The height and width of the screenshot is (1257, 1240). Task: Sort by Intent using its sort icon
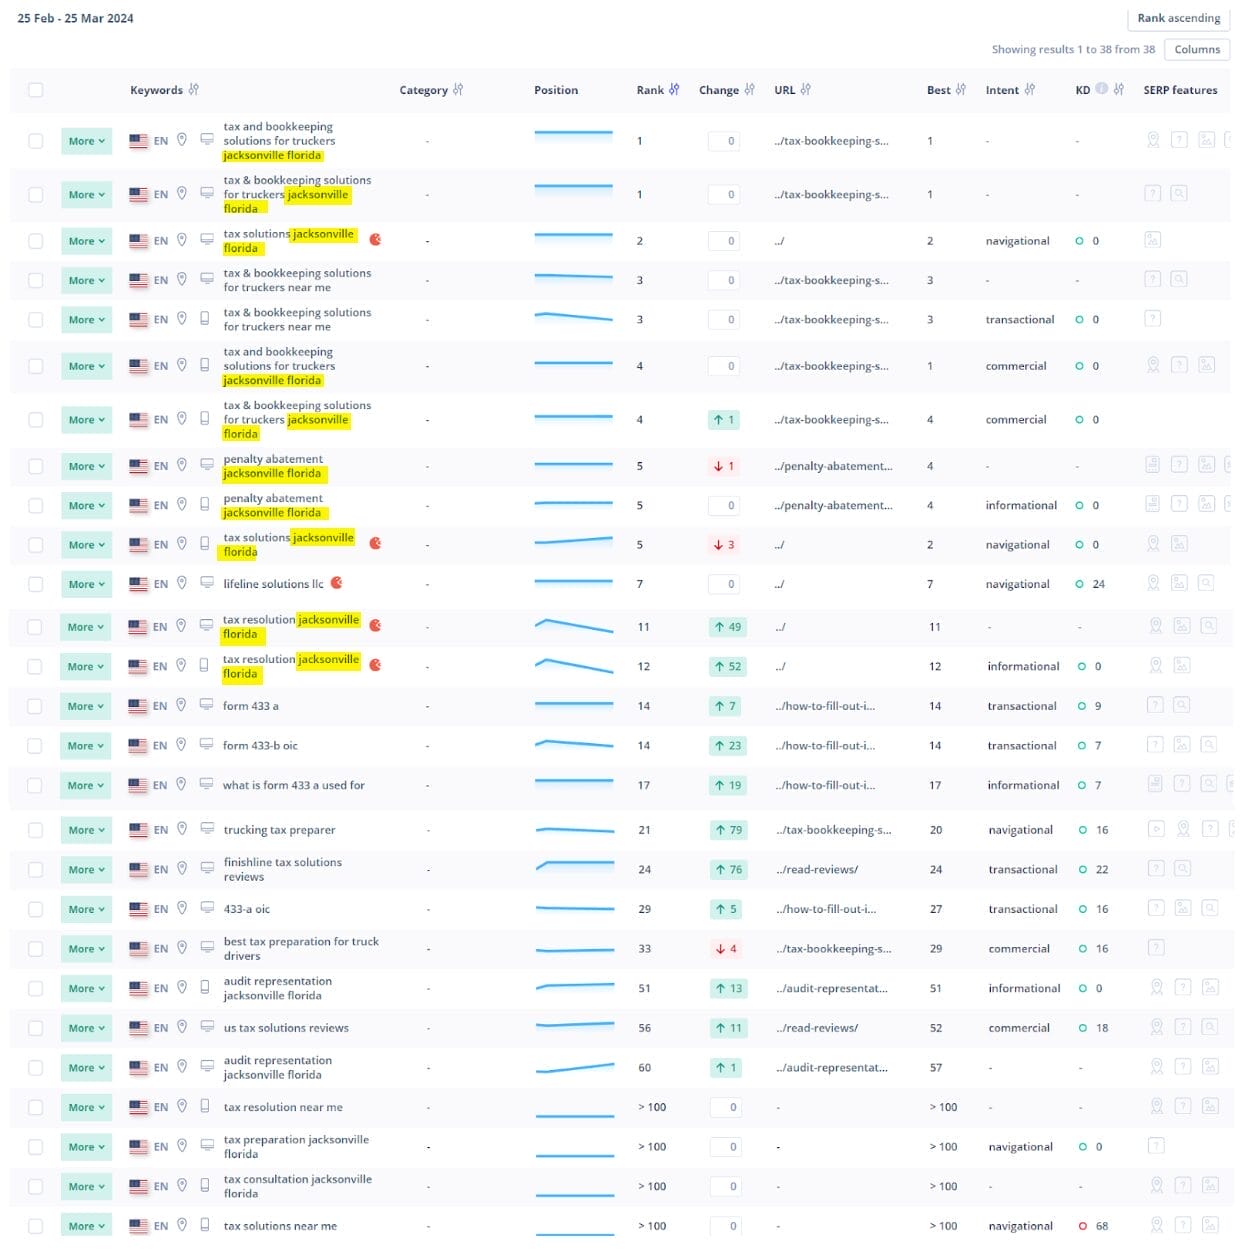pyautogui.click(x=1030, y=90)
